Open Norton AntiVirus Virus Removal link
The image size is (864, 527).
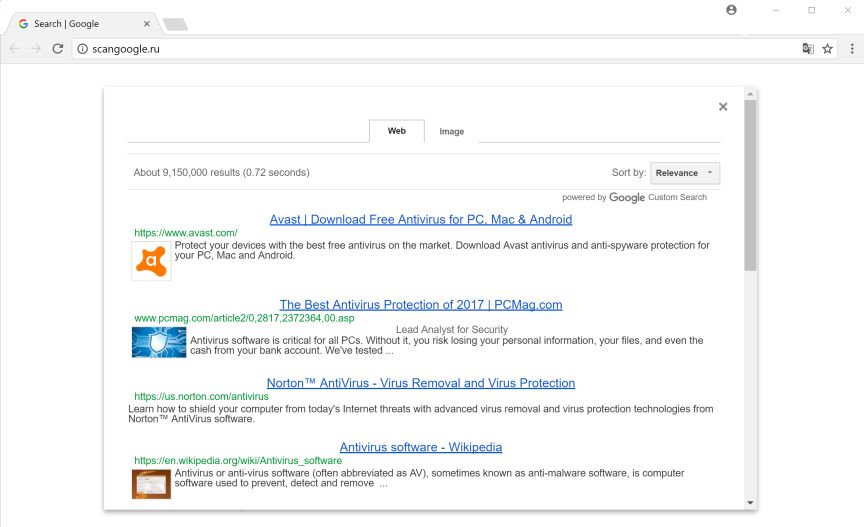point(420,383)
